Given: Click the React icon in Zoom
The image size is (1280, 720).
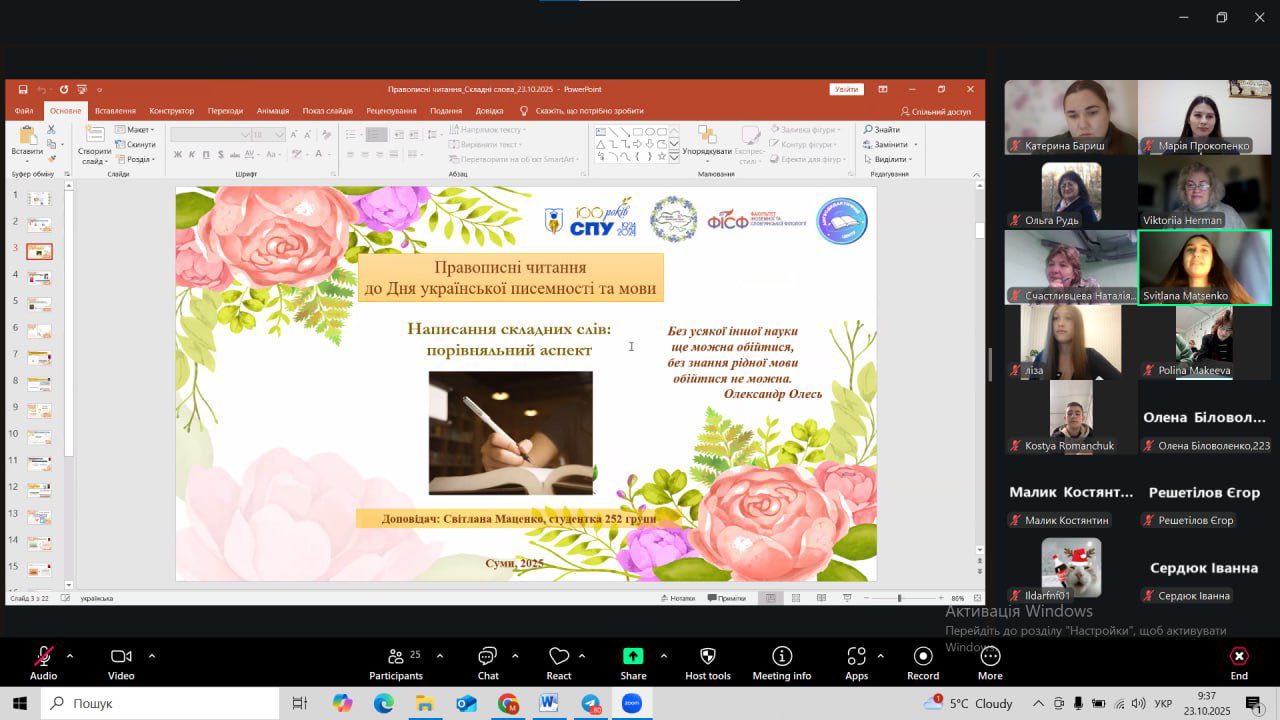Looking at the screenshot, I should 559,657.
